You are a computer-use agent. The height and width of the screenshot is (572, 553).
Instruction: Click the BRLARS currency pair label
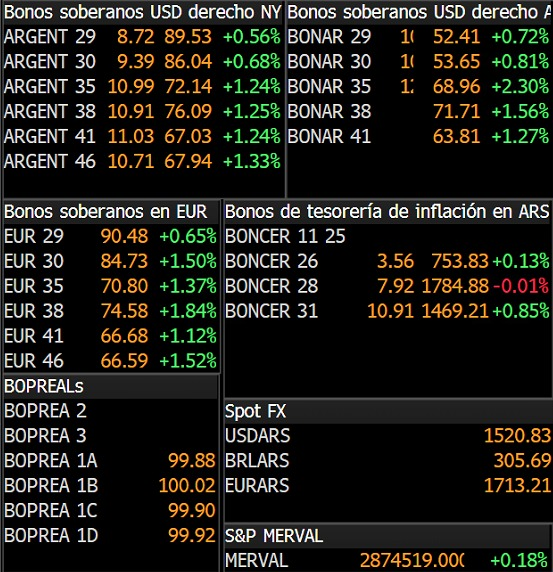pyautogui.click(x=257, y=460)
